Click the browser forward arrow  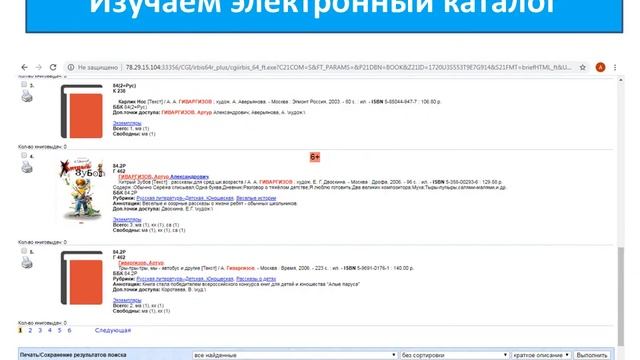coord(39,67)
